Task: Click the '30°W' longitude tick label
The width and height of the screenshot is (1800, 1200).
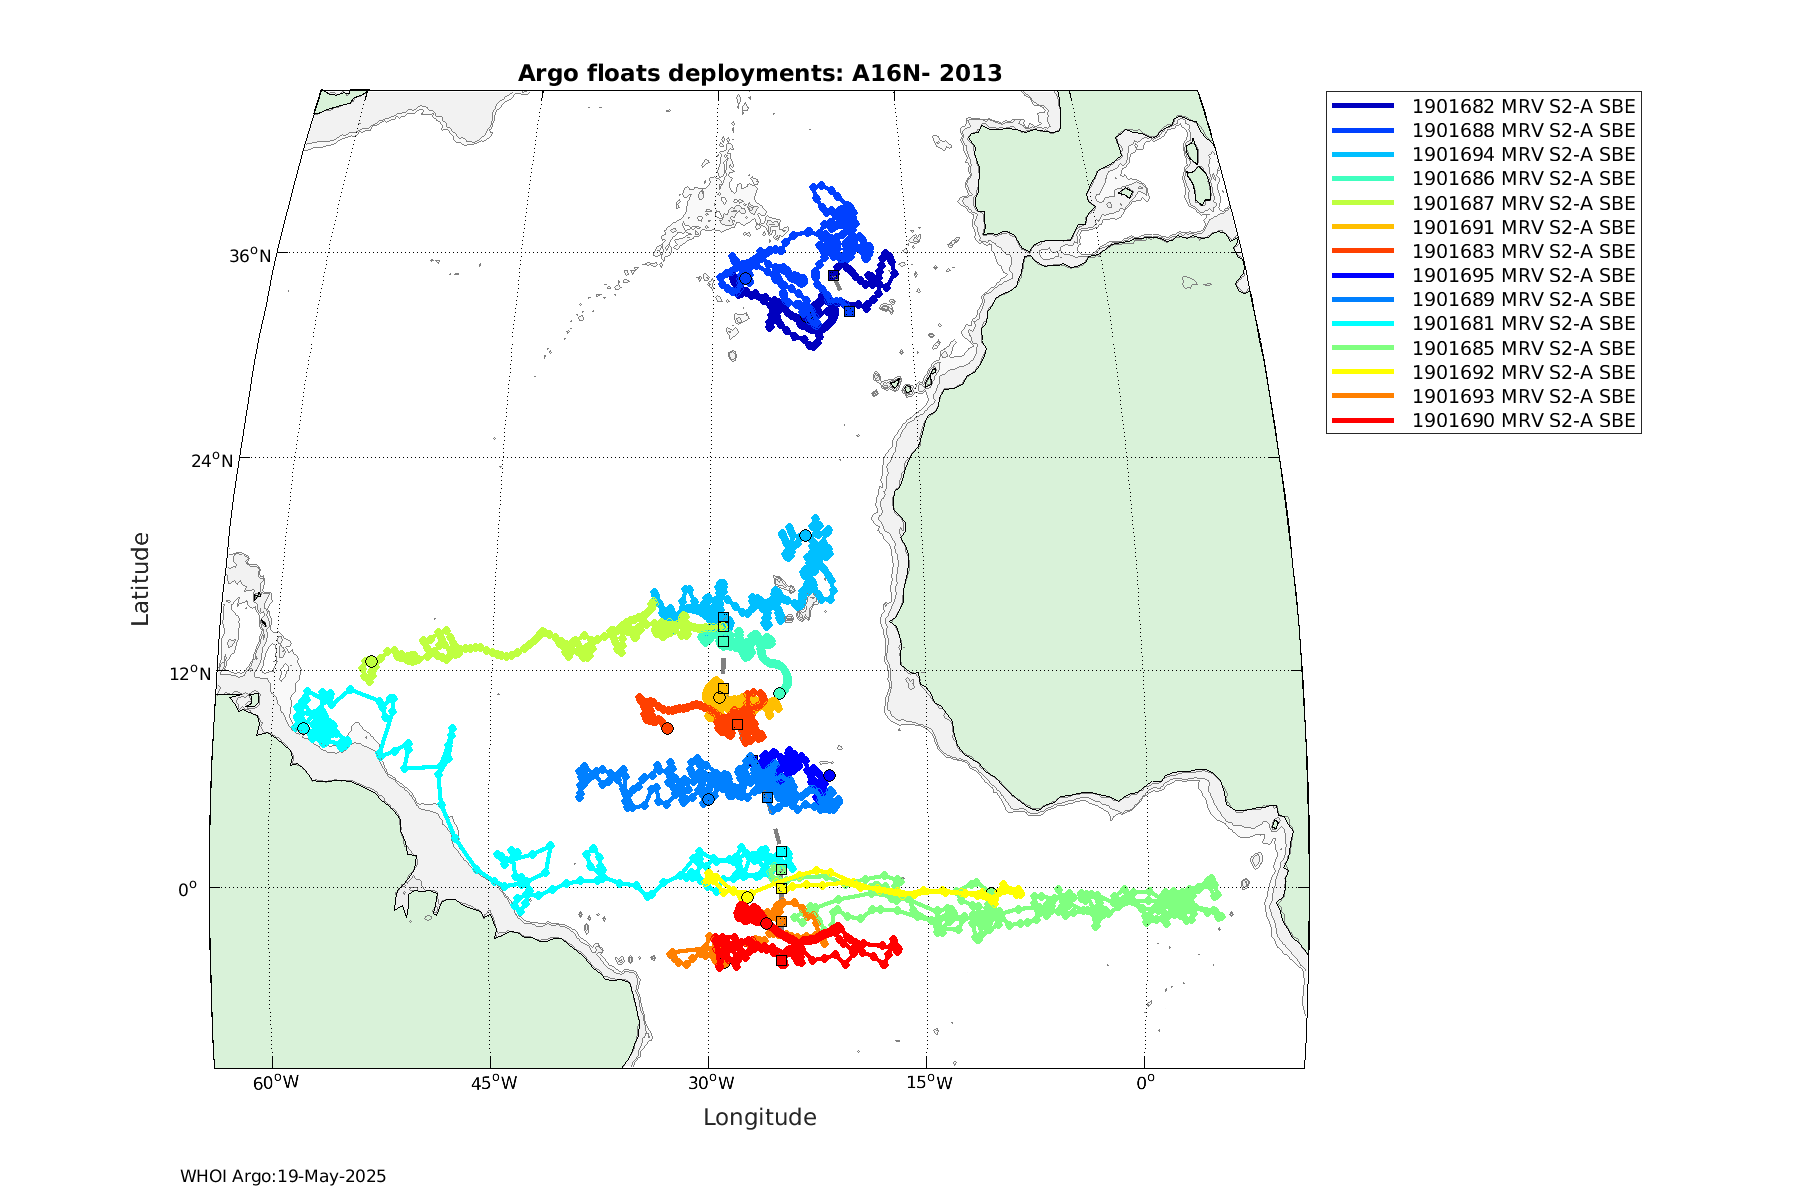Action: click(x=711, y=1082)
